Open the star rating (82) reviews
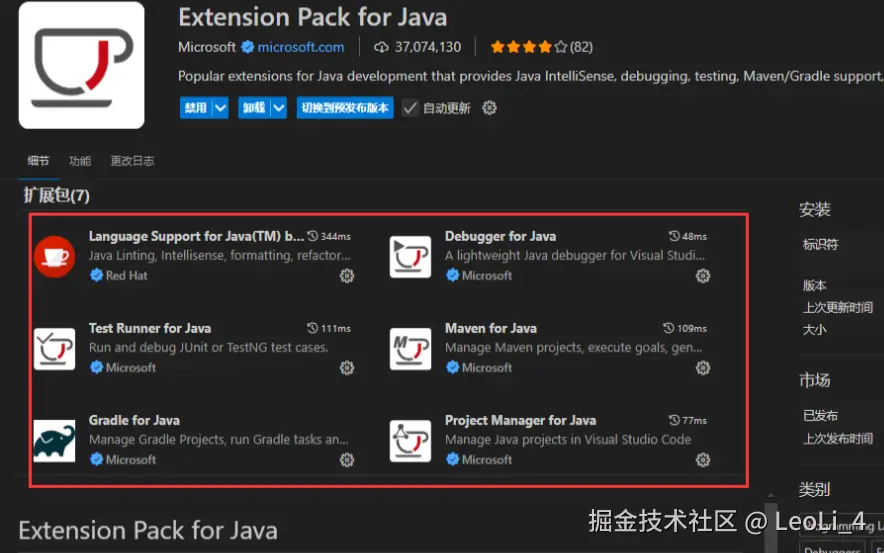 (541, 47)
